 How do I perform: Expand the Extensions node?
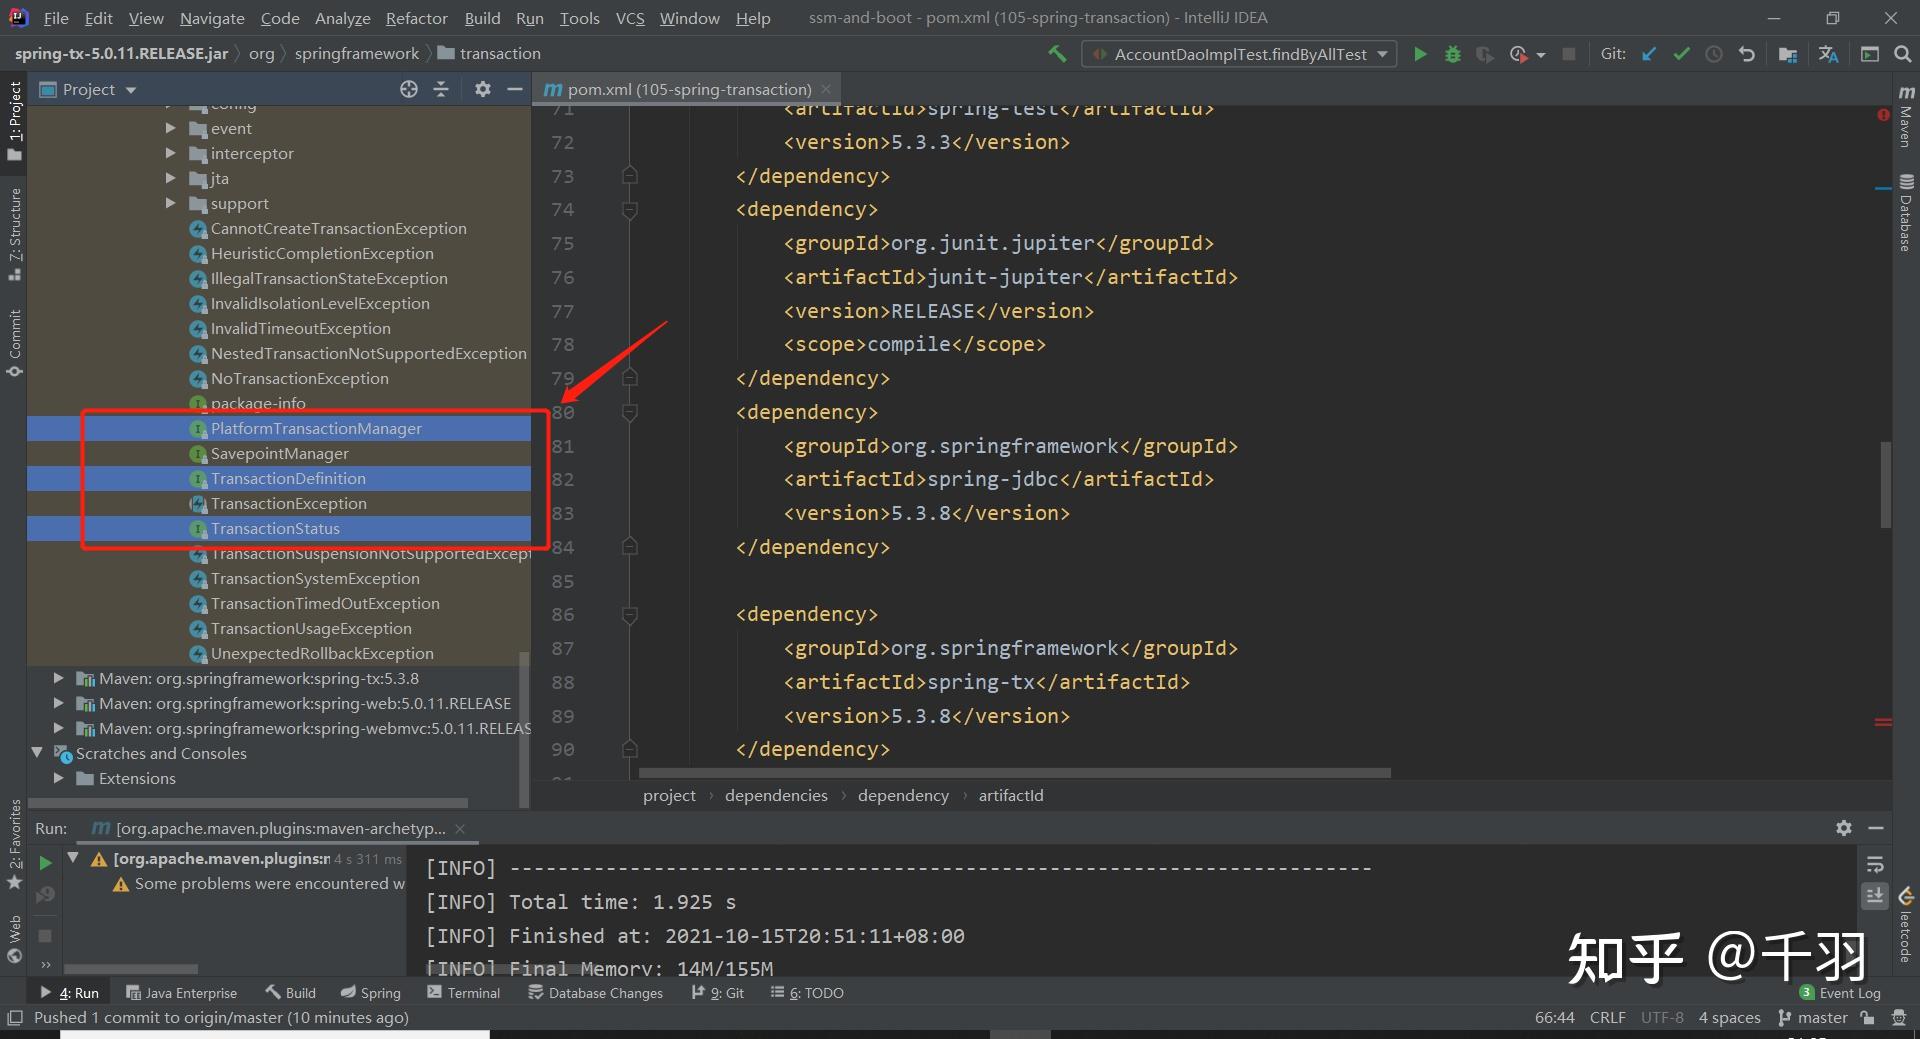(x=58, y=778)
